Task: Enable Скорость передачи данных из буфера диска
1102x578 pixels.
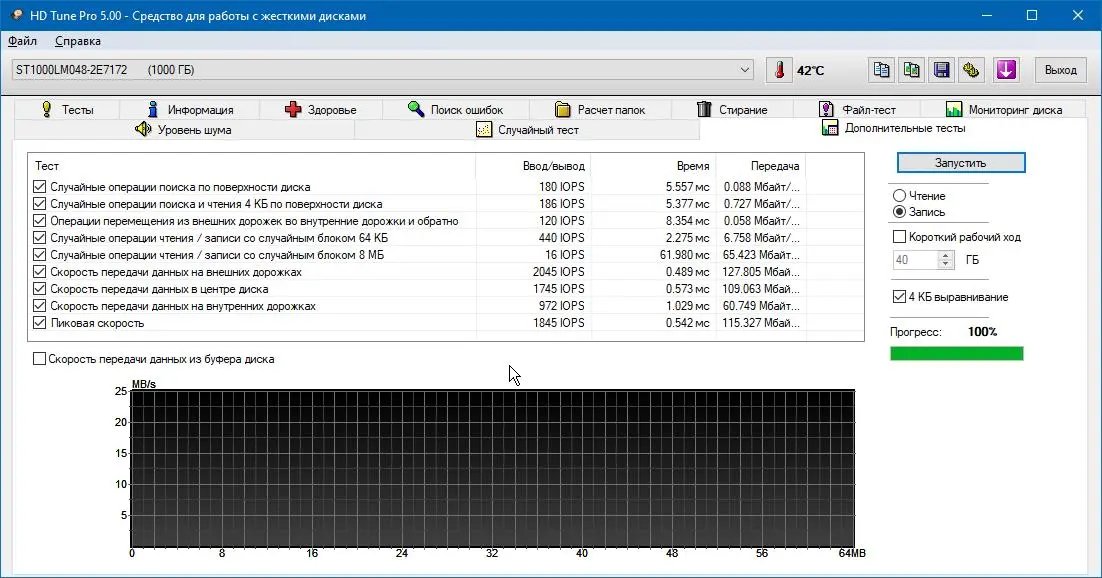Action: point(39,359)
